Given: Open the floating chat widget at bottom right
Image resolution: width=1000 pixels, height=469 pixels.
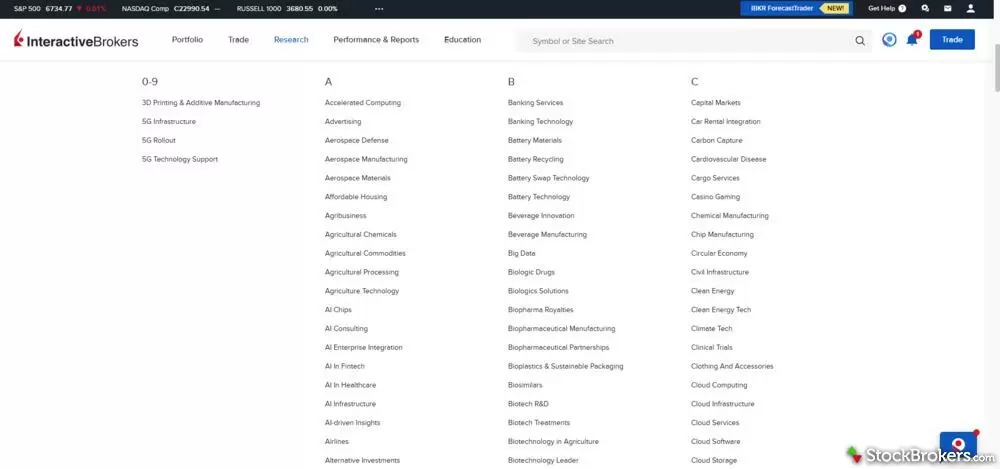Looking at the screenshot, I should pos(958,445).
